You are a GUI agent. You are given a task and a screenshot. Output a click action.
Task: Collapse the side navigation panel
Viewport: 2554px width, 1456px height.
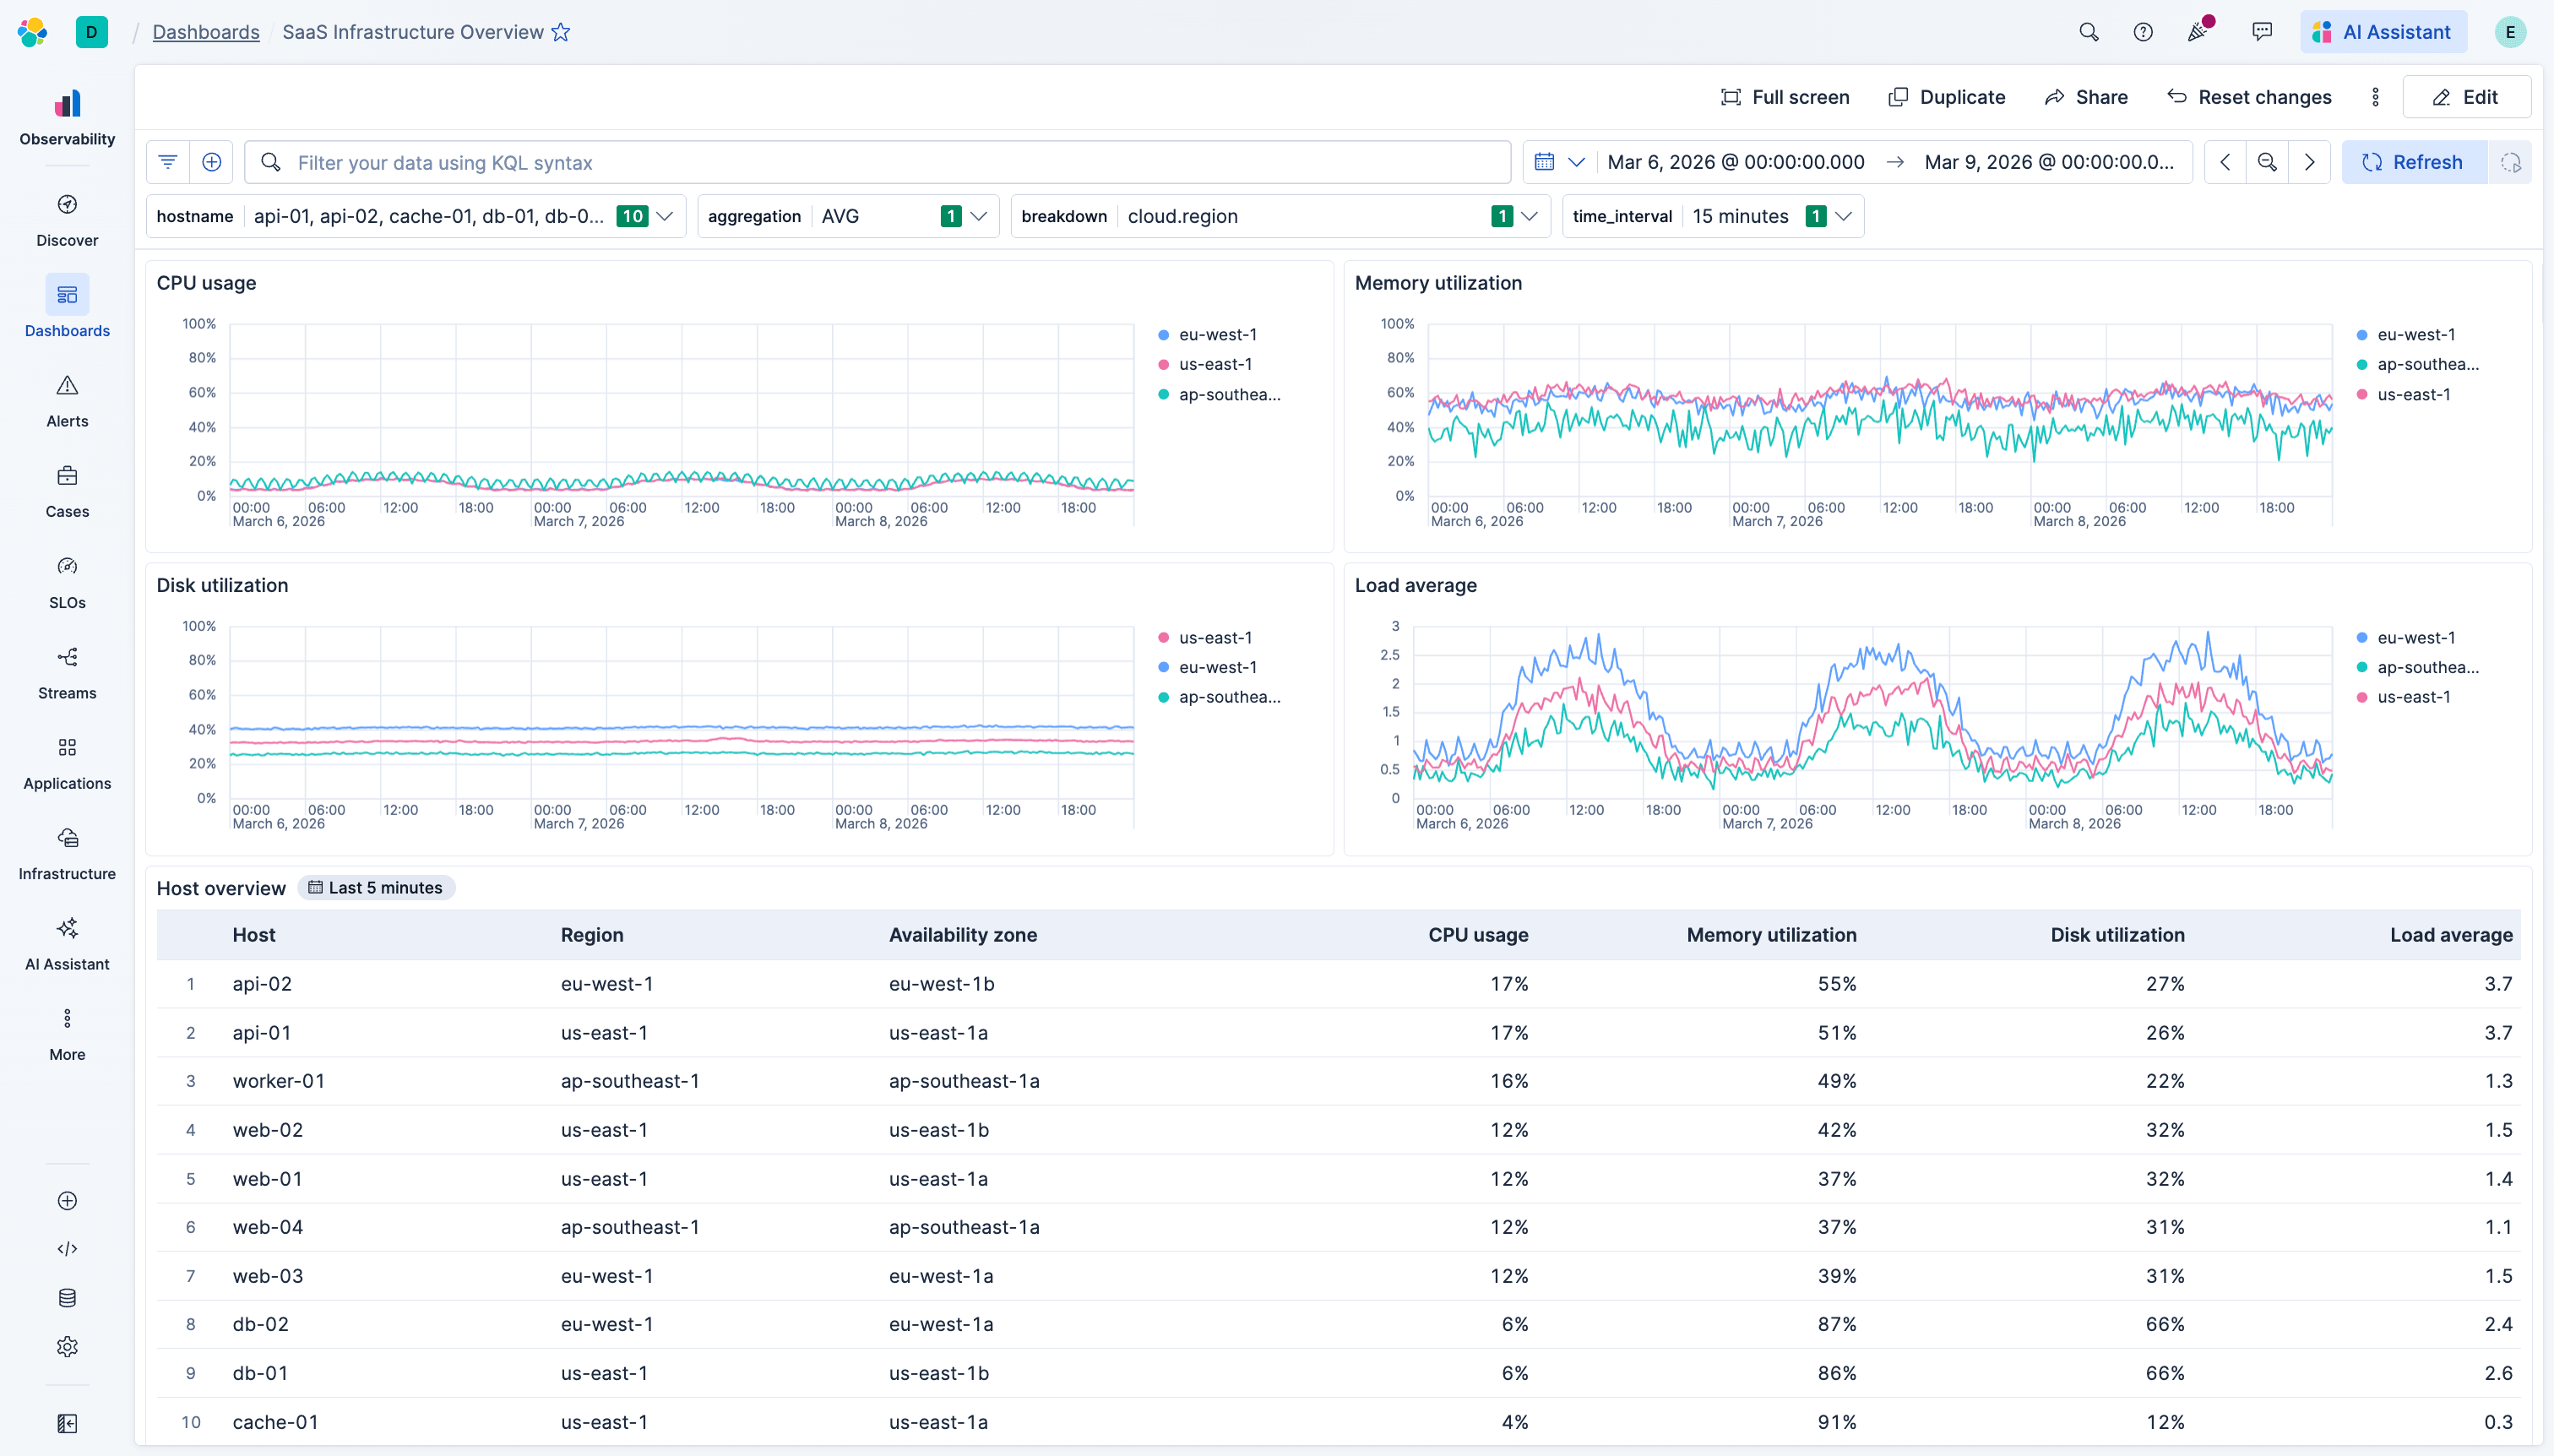tap(67, 1423)
